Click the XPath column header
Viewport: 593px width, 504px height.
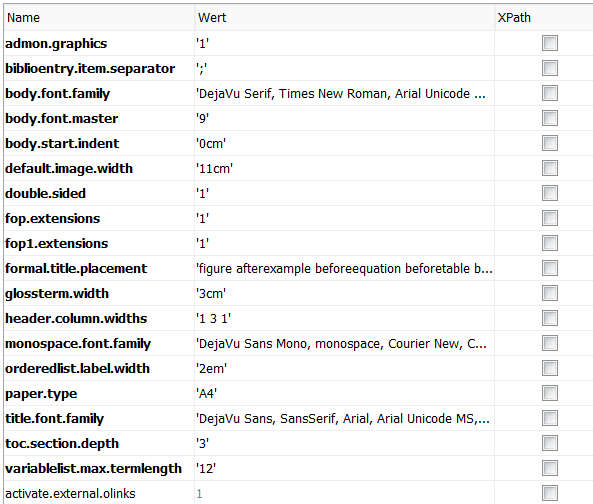click(544, 17)
